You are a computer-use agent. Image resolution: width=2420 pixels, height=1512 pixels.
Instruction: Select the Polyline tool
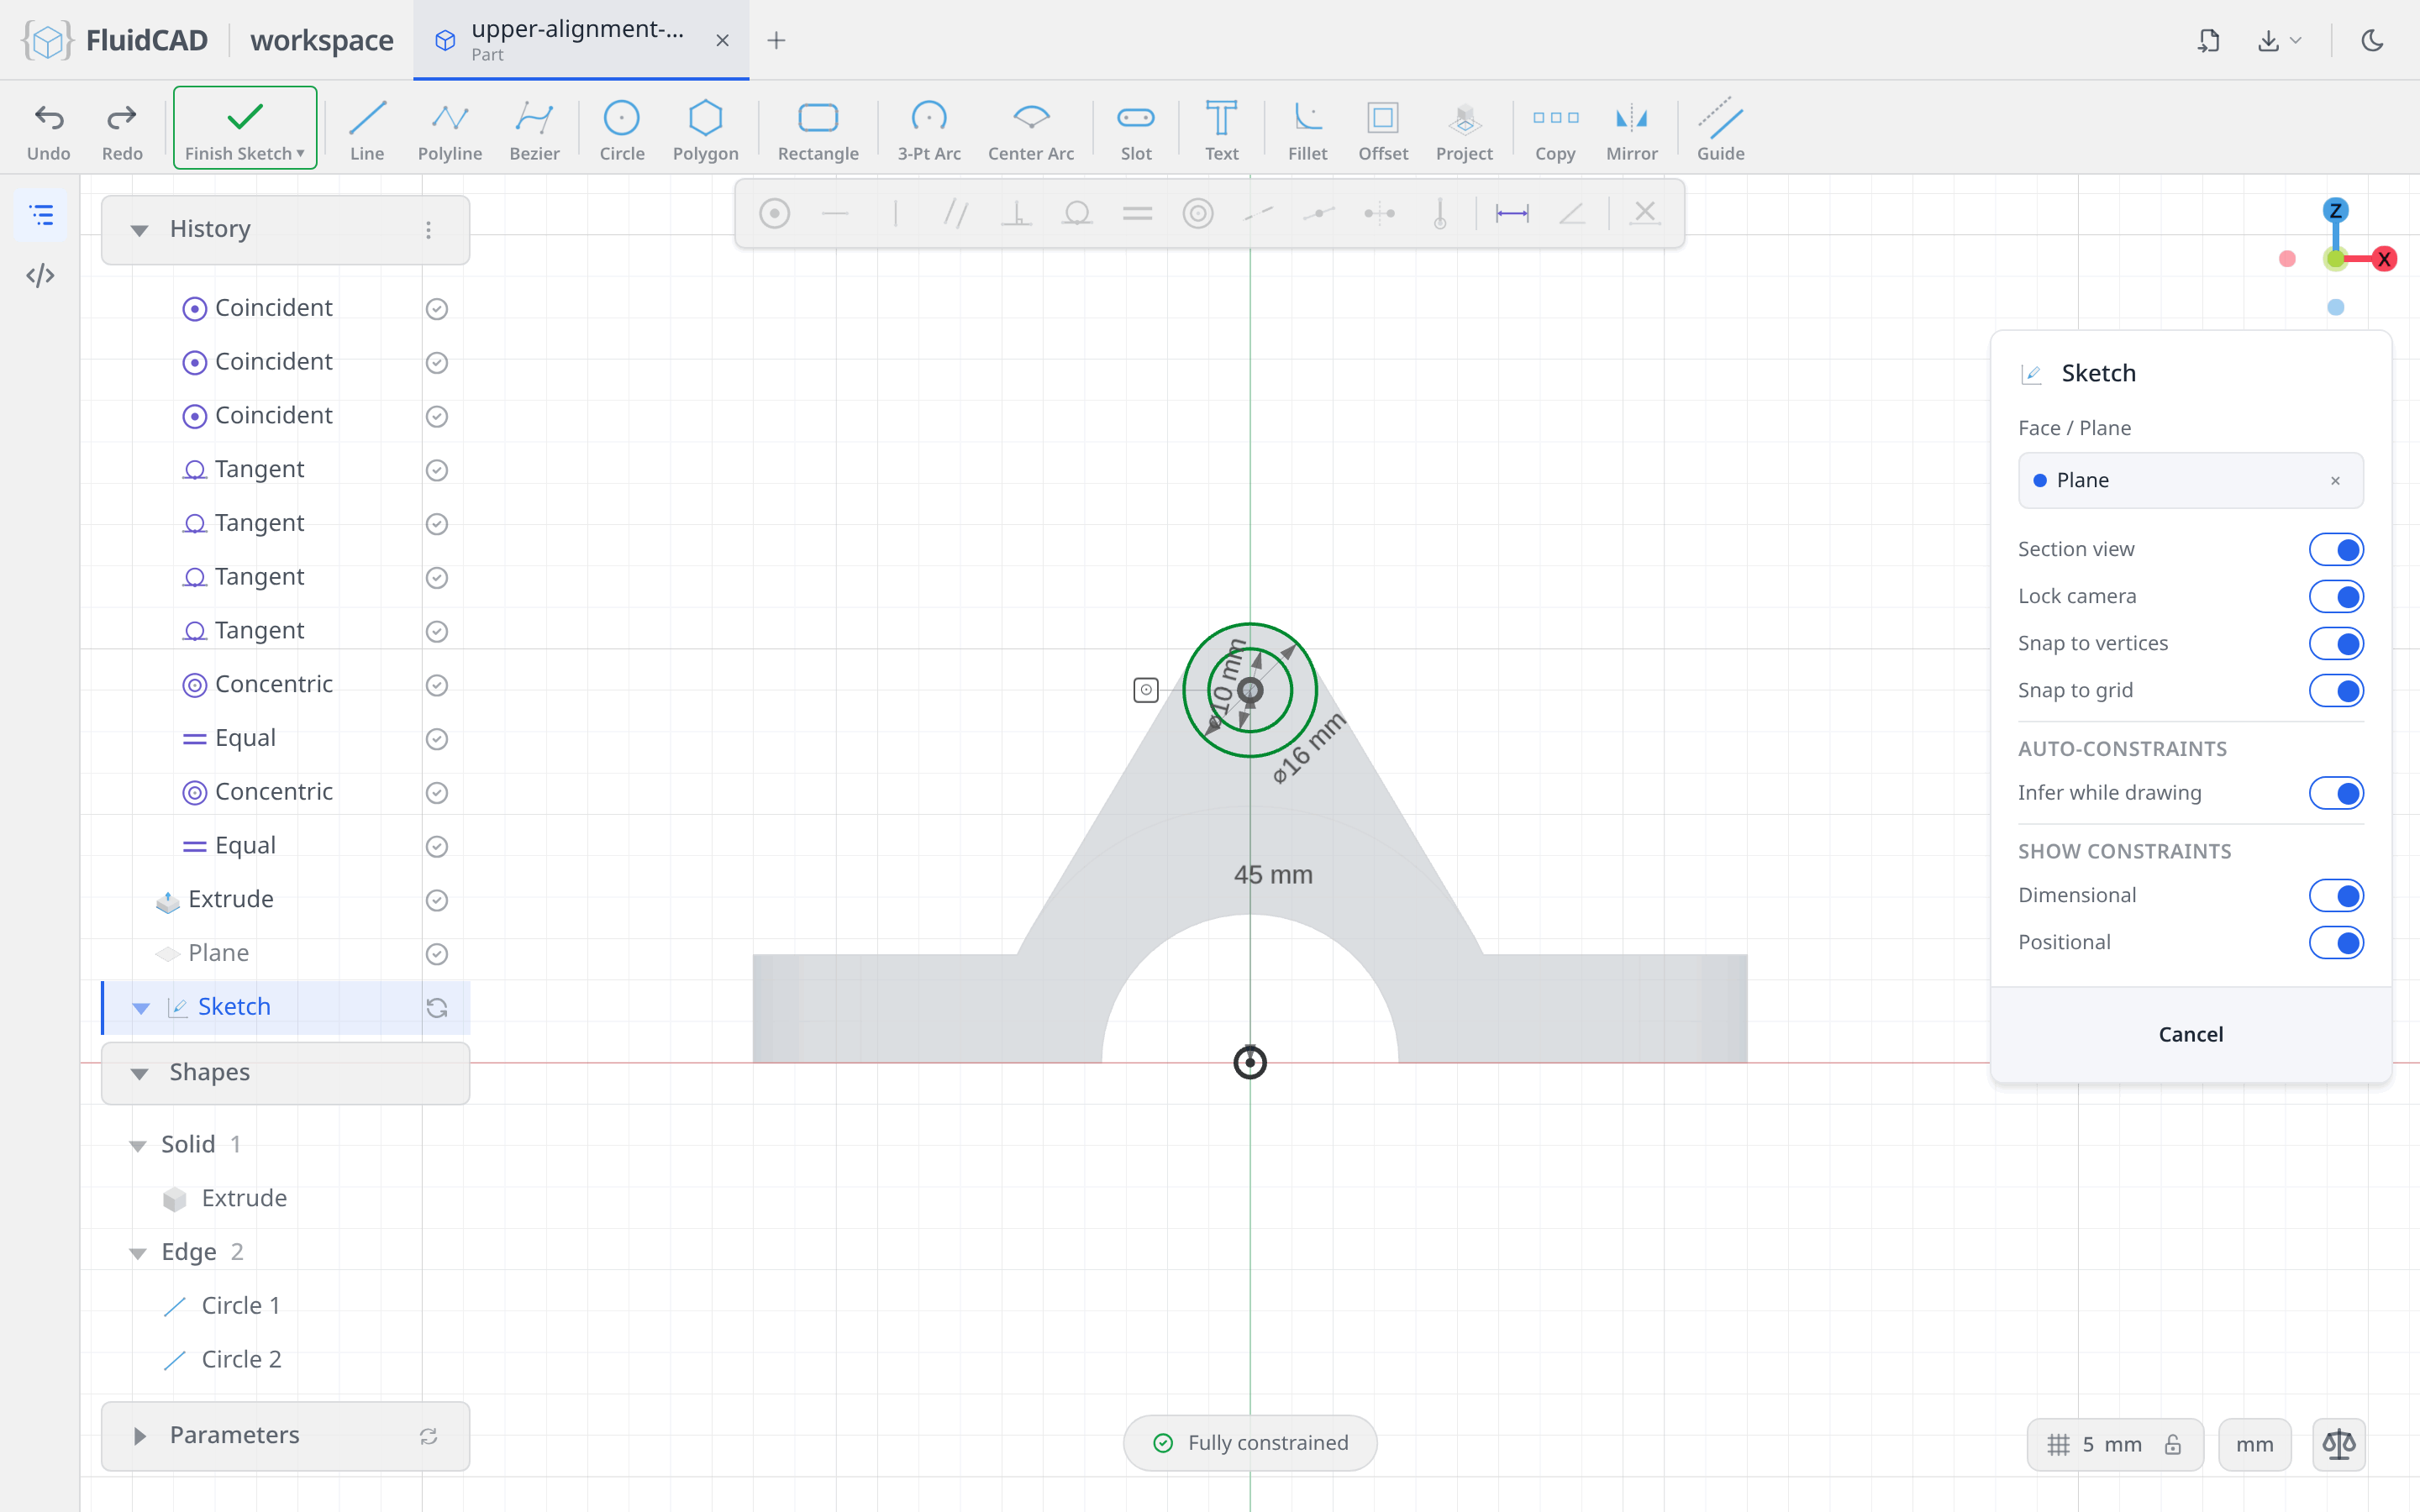pos(450,129)
